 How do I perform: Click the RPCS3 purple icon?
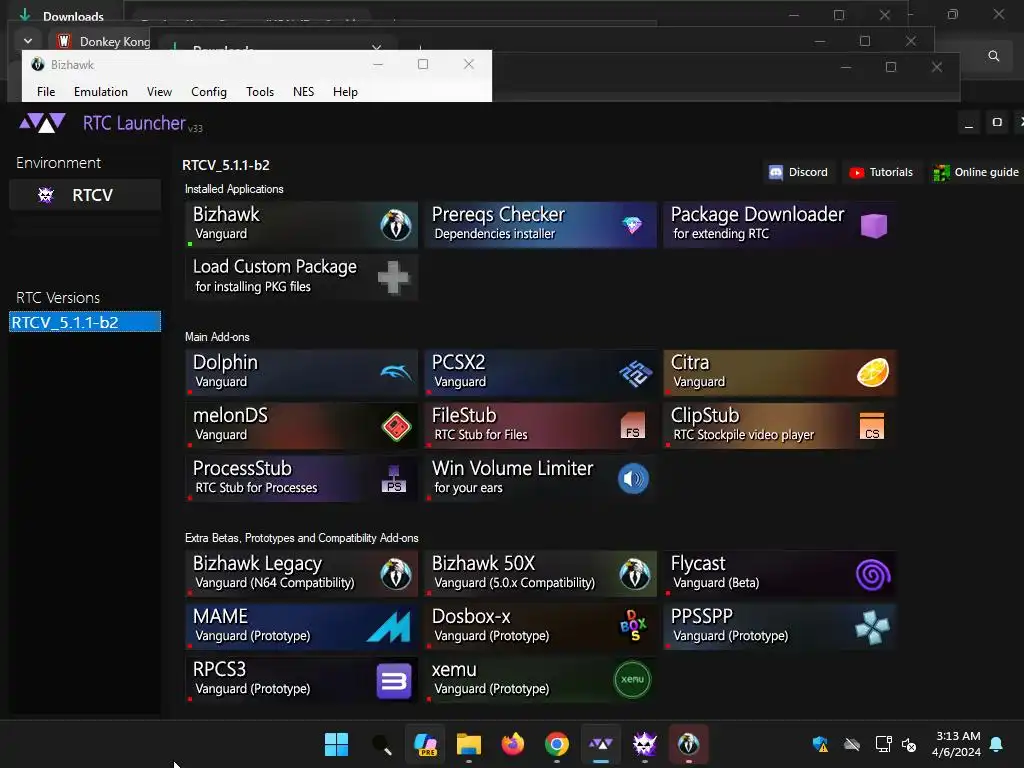point(394,680)
